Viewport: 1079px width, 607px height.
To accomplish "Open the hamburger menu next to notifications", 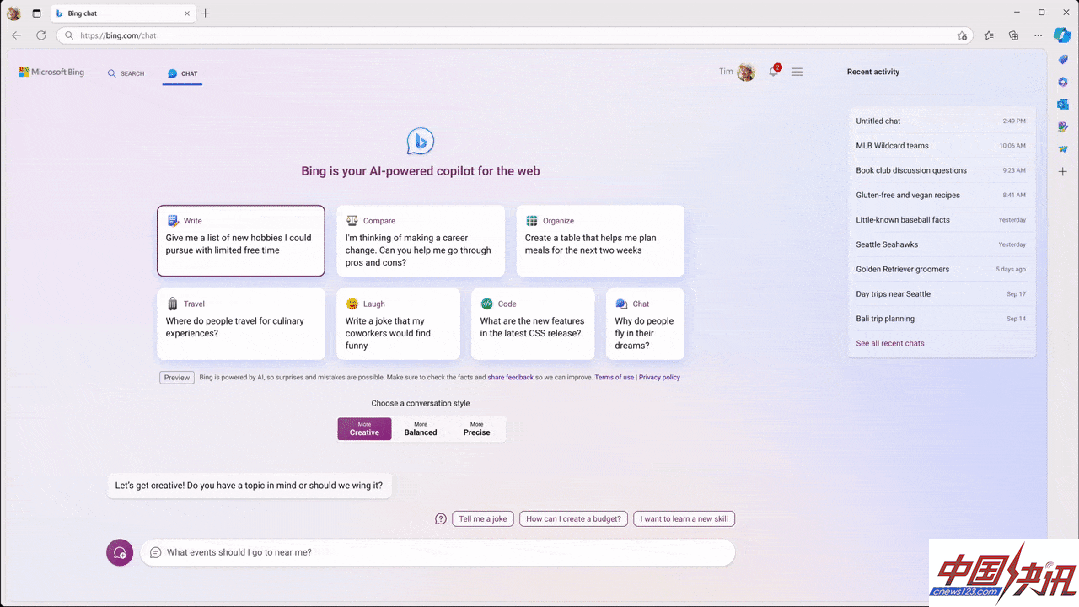I will point(797,72).
